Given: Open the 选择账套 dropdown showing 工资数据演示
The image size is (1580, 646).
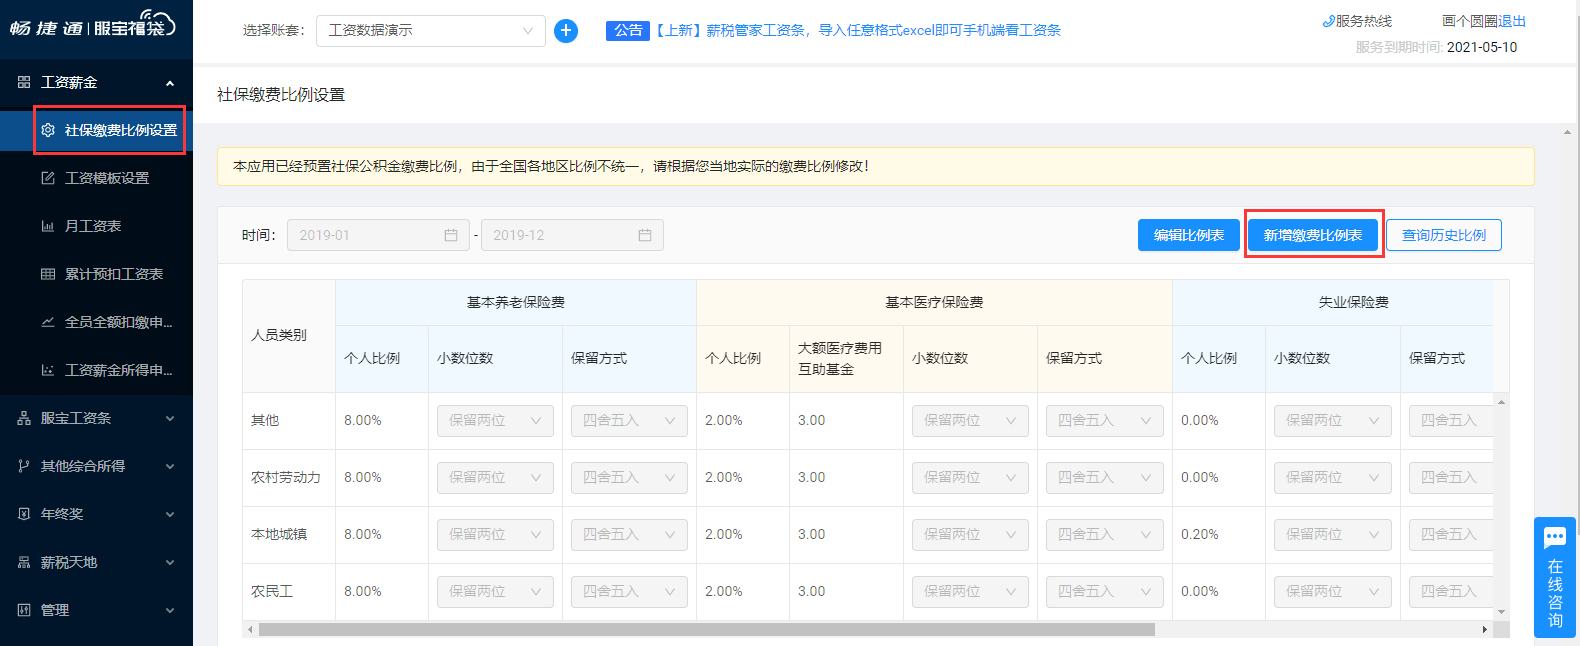Looking at the screenshot, I should [430, 31].
